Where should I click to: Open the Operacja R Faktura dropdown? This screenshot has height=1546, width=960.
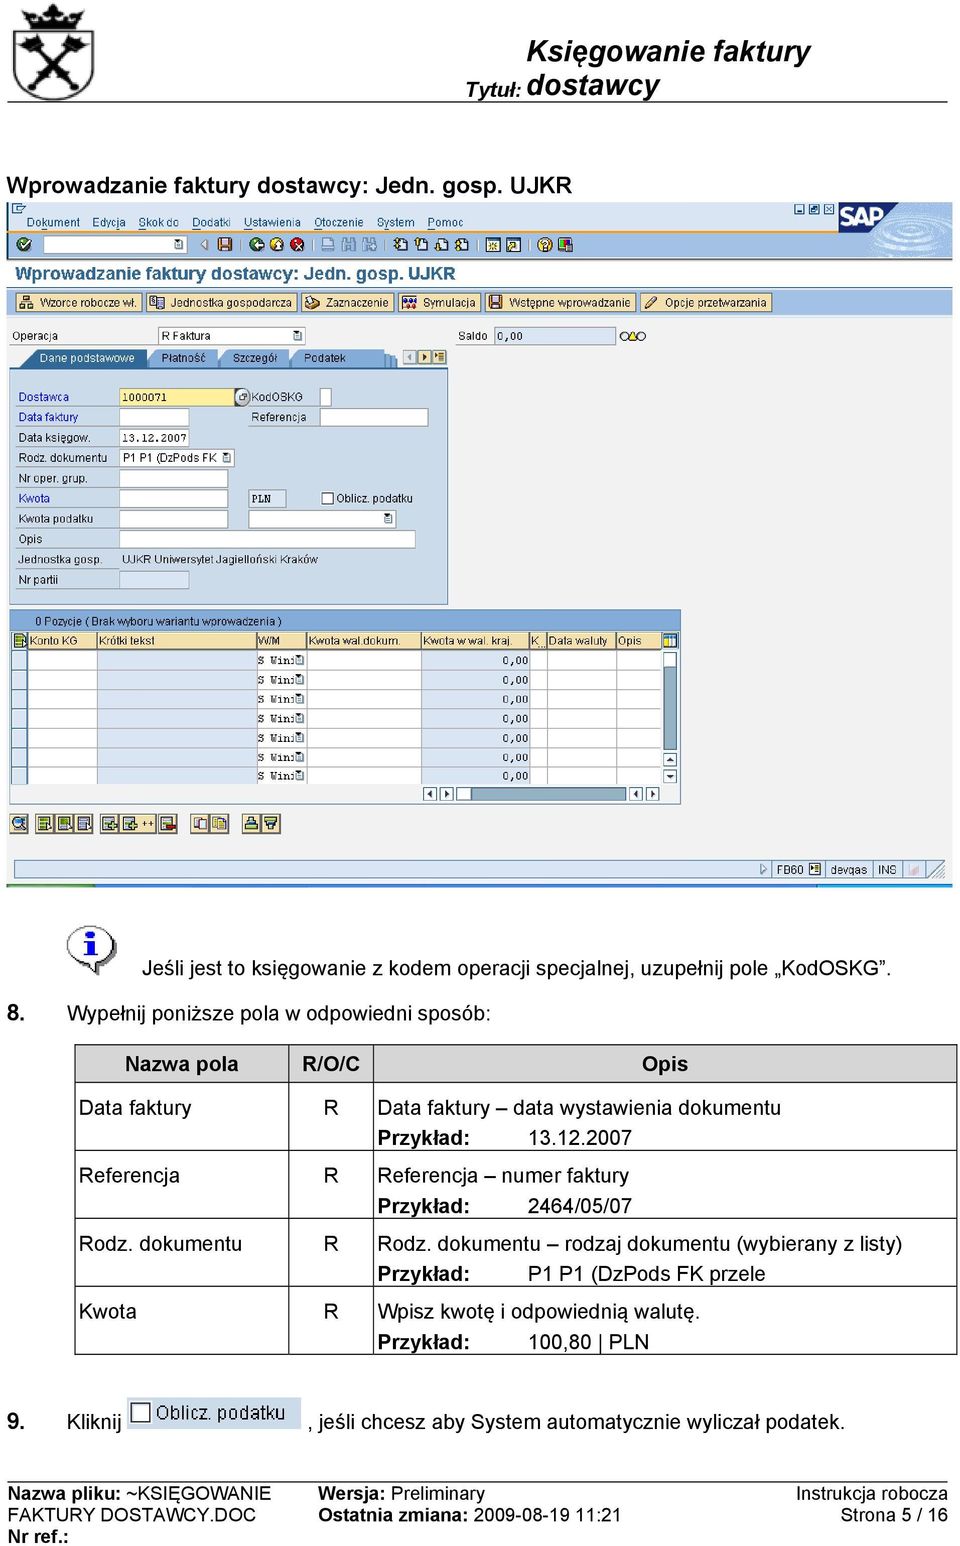pos(297,336)
